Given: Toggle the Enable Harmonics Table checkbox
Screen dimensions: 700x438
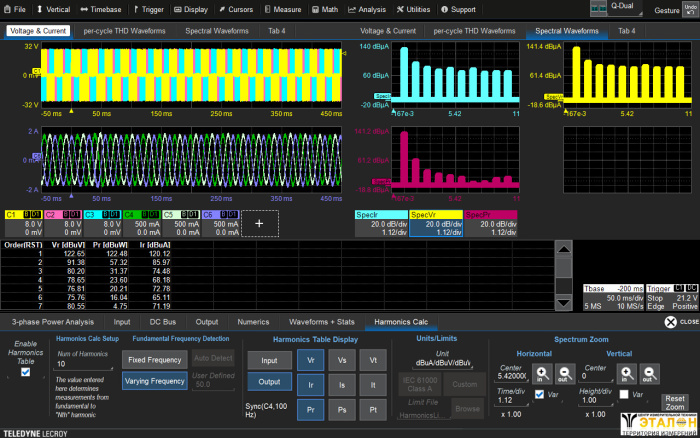Looking at the screenshot, I should tap(25, 372).
